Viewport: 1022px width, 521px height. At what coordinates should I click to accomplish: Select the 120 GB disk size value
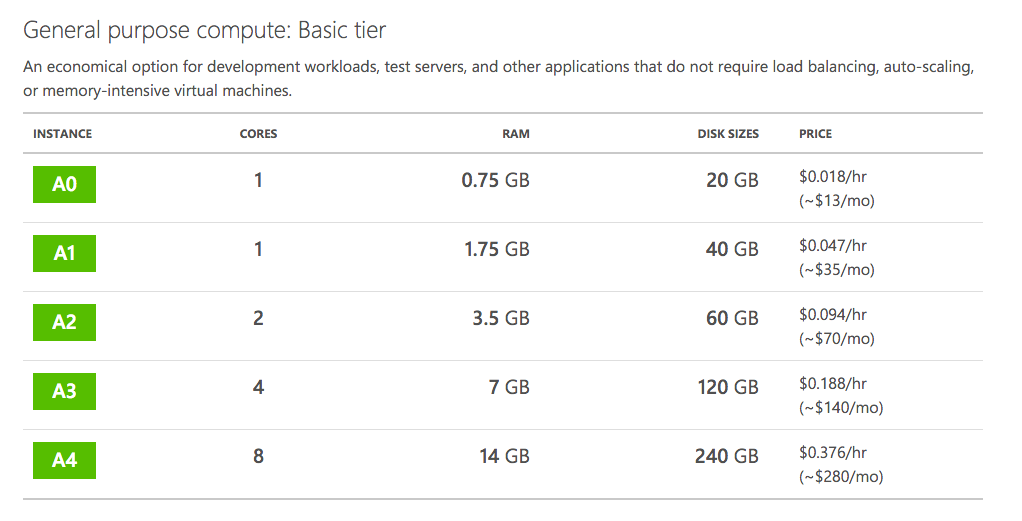click(728, 388)
